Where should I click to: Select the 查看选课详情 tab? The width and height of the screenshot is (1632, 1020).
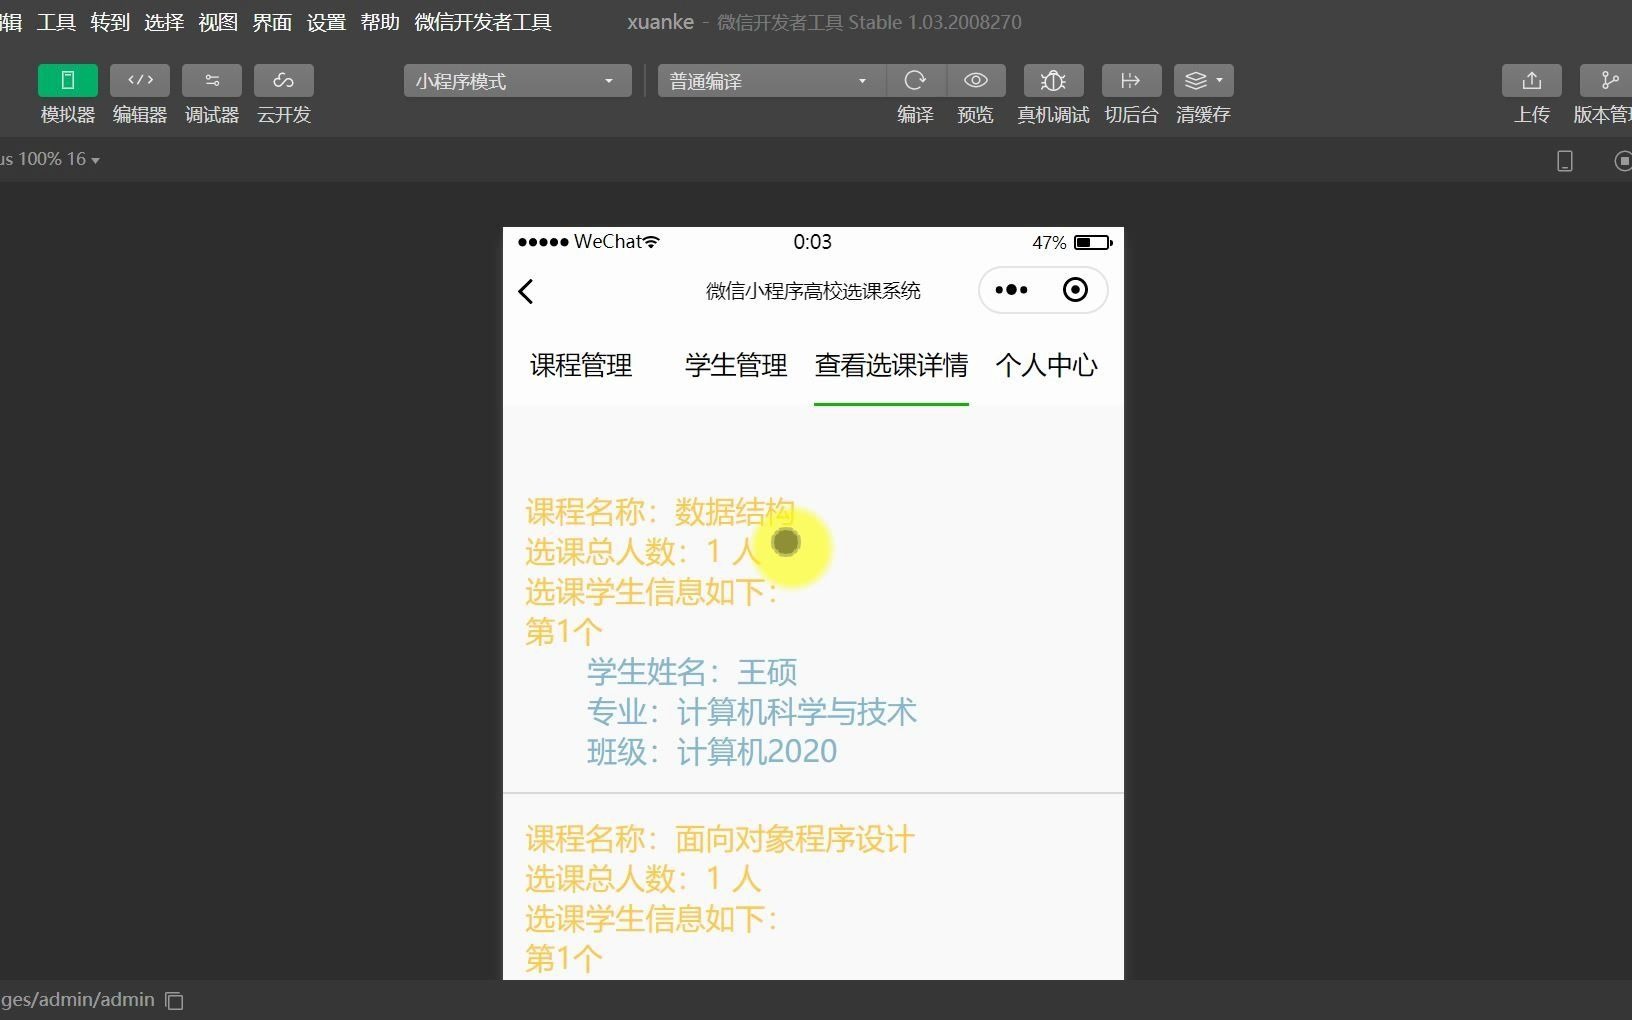[x=891, y=365]
